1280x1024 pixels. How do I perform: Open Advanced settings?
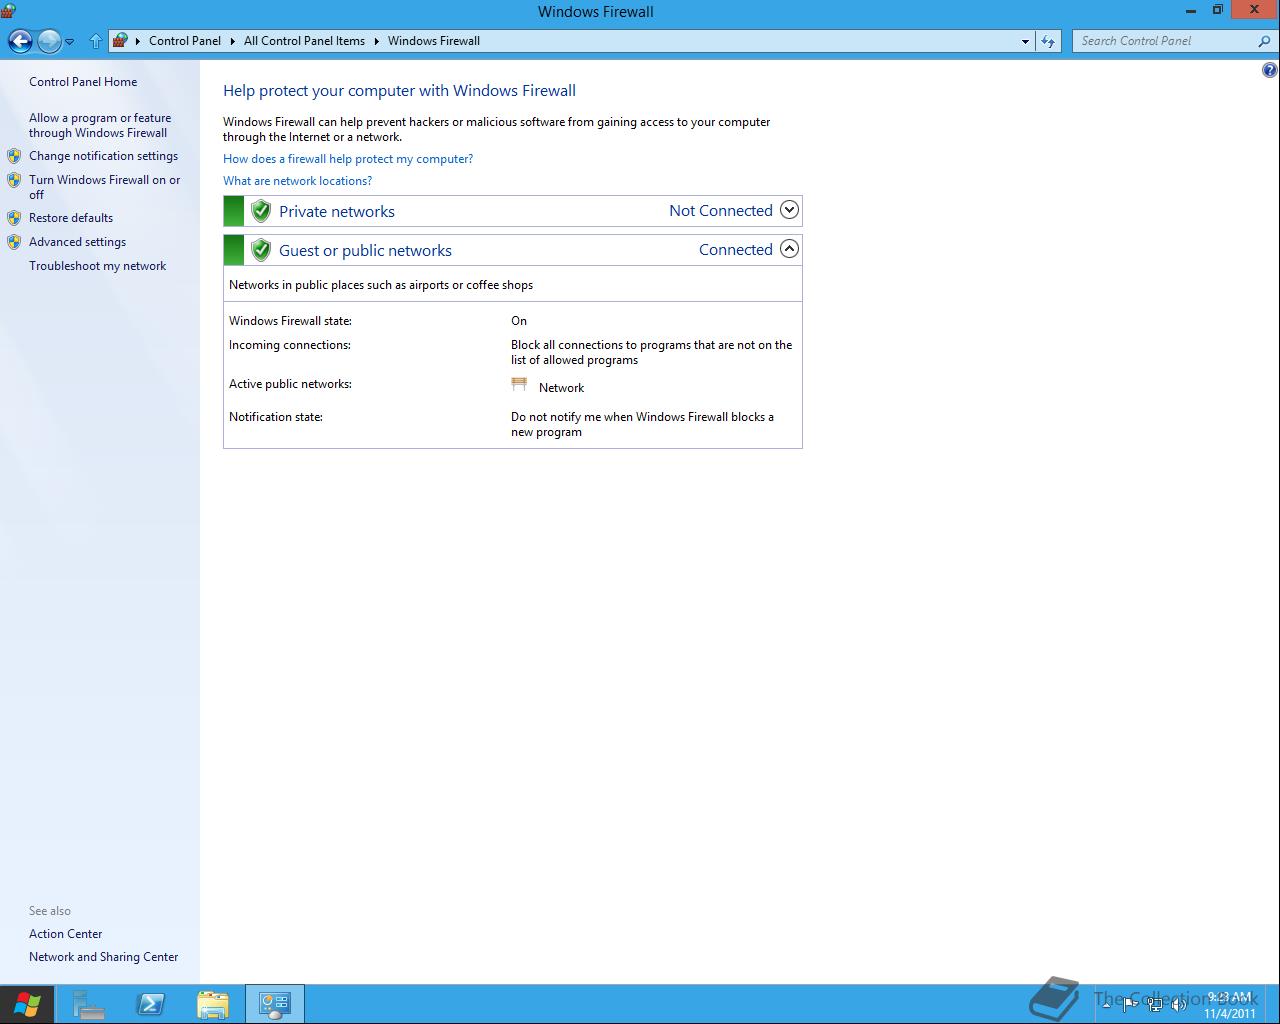(77, 242)
